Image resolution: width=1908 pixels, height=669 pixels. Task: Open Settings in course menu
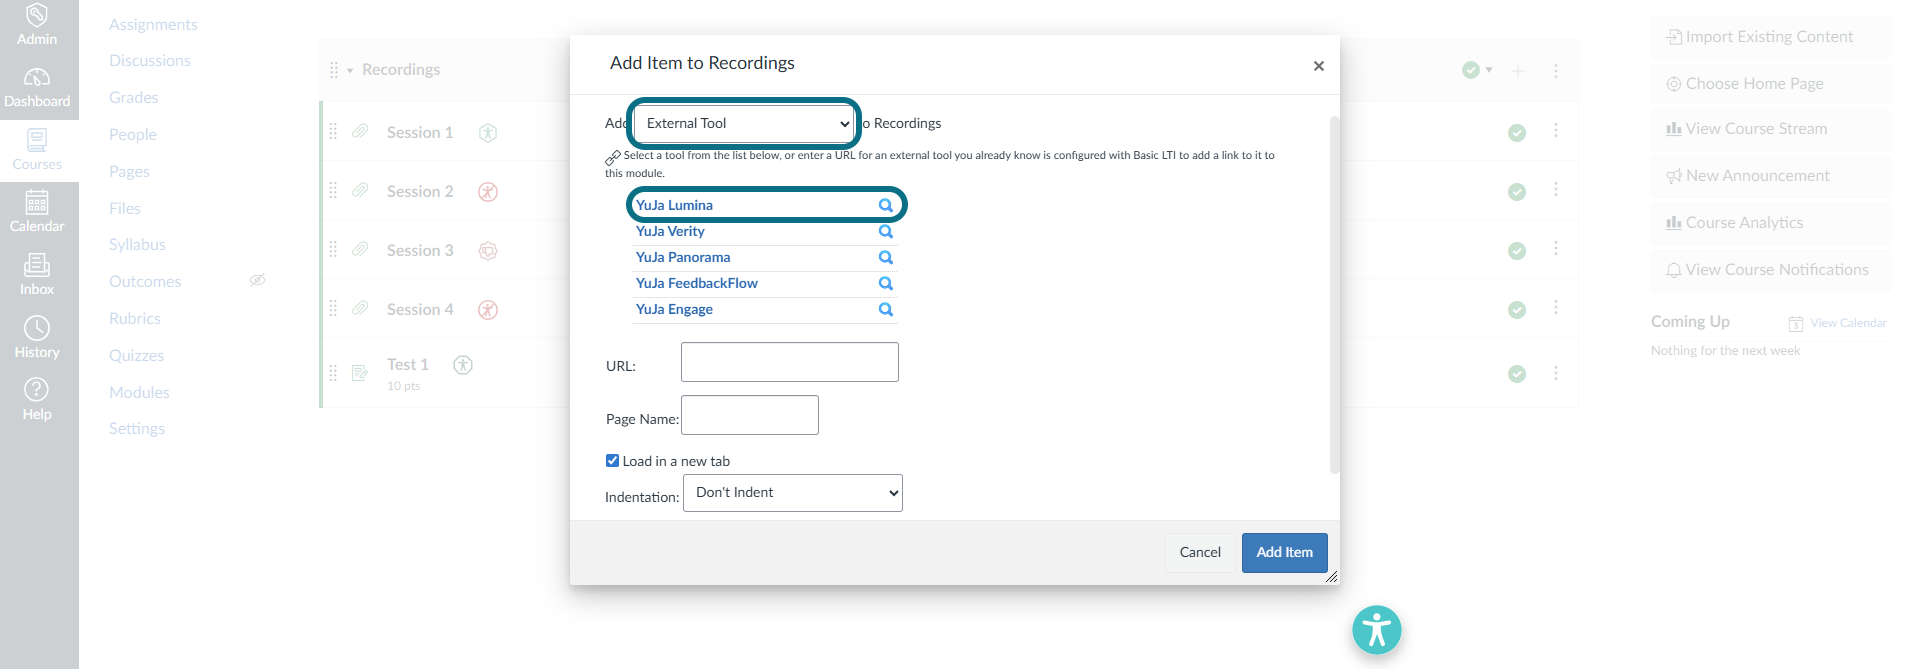coord(137,429)
